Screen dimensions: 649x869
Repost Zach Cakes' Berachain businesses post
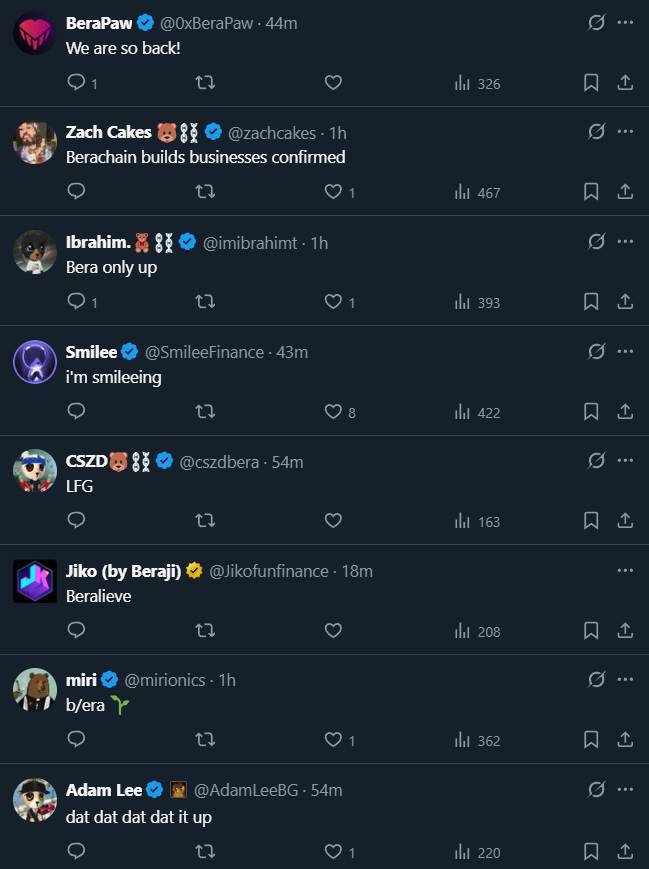pos(205,192)
